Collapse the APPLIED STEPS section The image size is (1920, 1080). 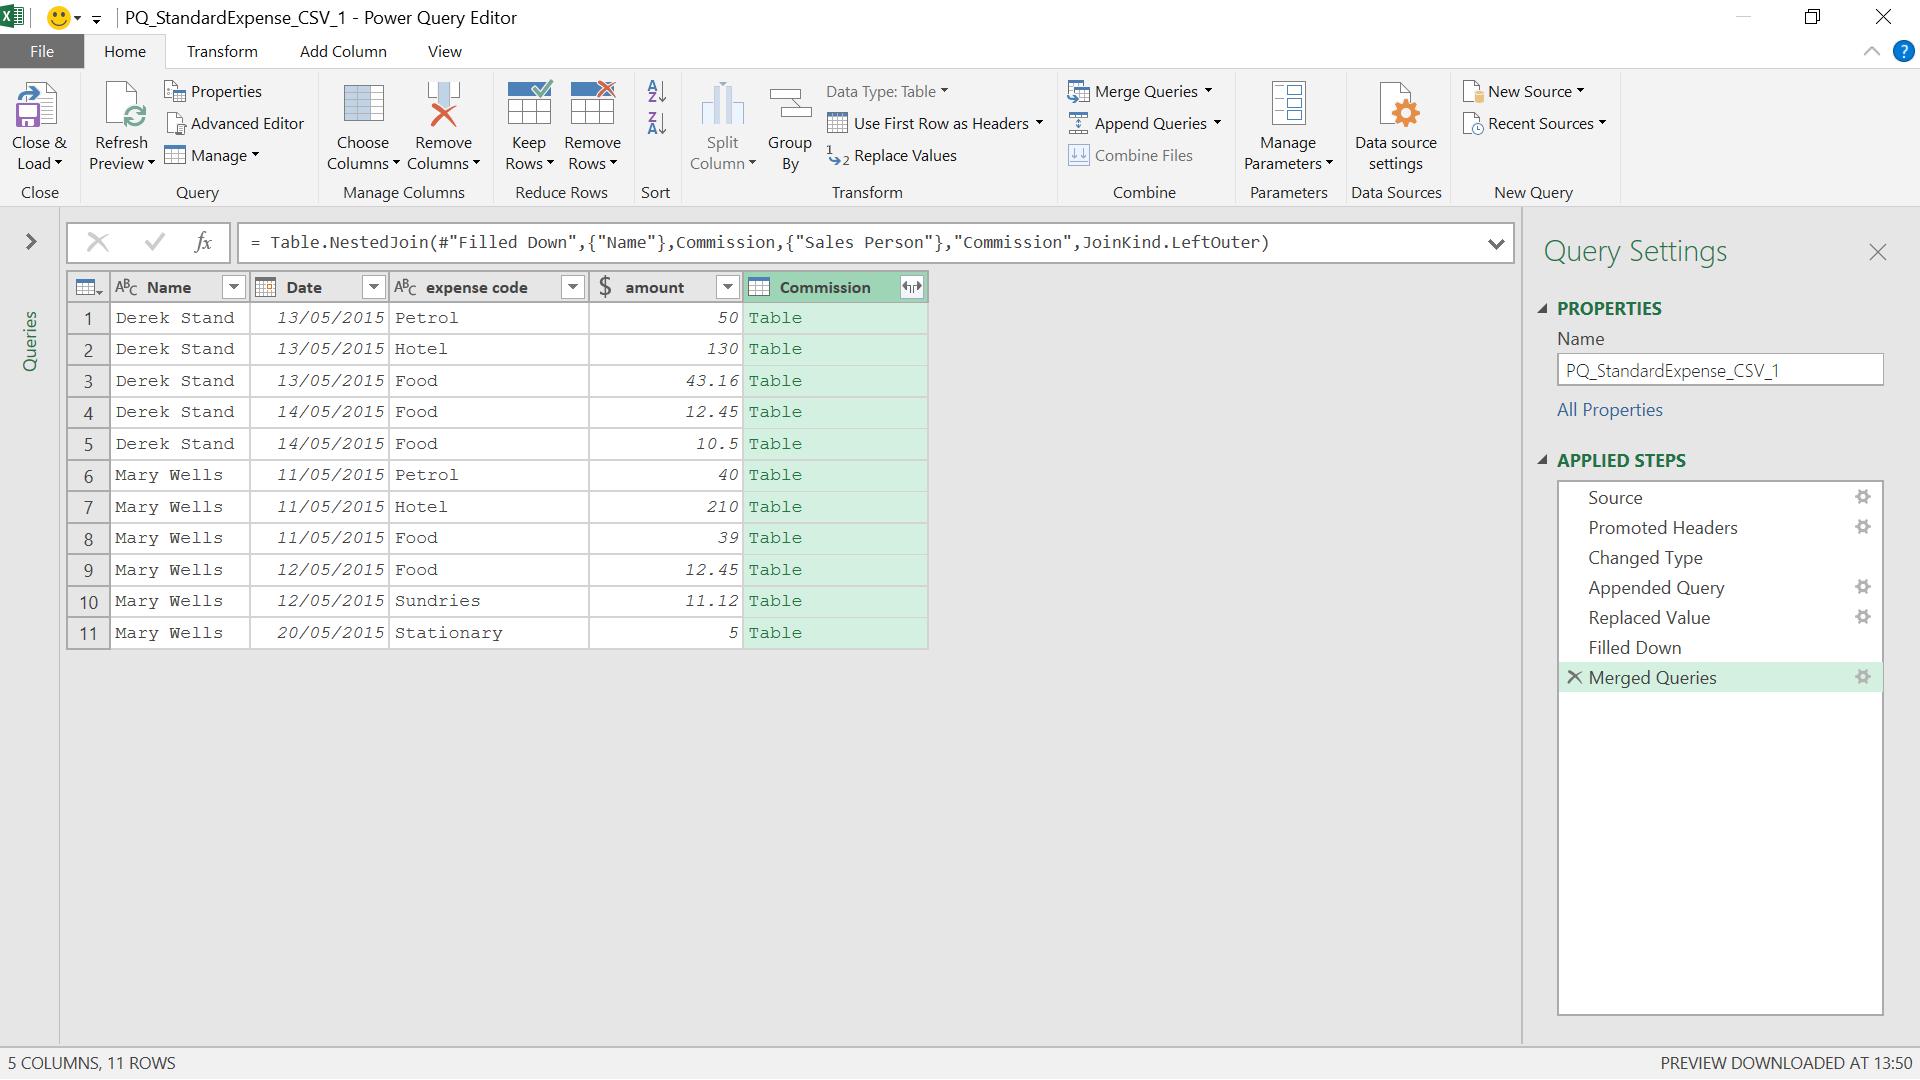click(x=1542, y=461)
